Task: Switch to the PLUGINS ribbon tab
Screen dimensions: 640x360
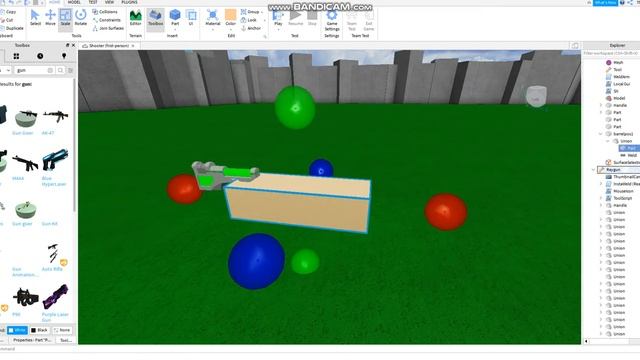Action: (x=129, y=2)
